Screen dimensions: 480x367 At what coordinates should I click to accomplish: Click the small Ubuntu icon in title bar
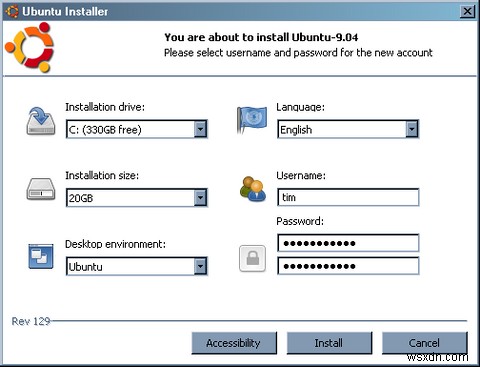coord(12,11)
